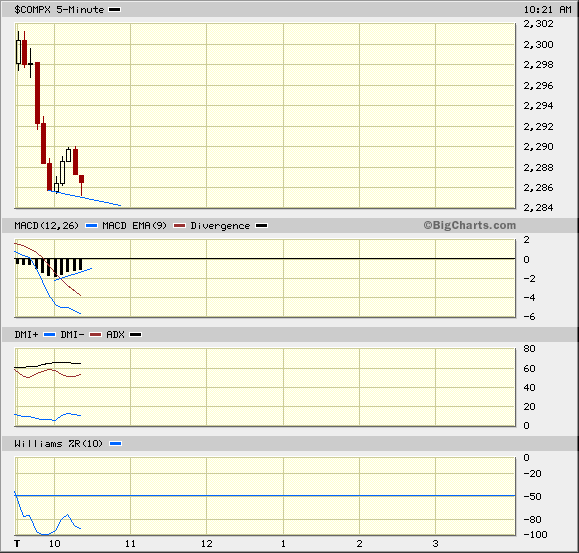This screenshot has height=553, width=579.
Task: Click the 11 hour label on time axis
Action: click(x=130, y=544)
